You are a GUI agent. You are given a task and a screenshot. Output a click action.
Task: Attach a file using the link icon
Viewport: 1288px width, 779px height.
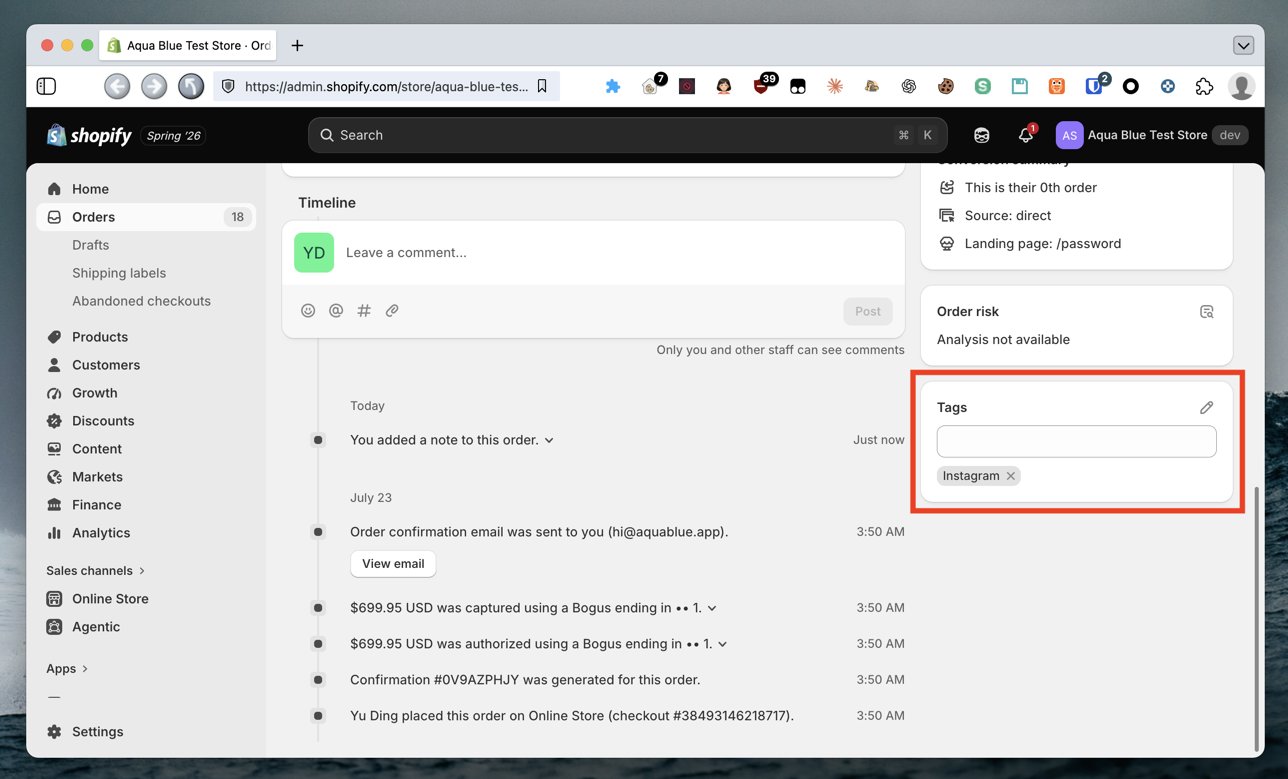(x=392, y=311)
